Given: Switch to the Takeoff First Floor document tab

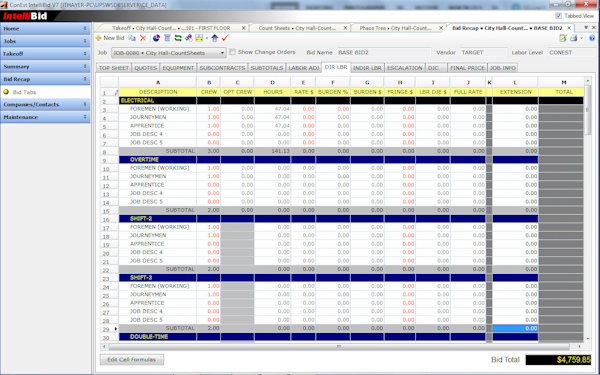Looking at the screenshot, I should click(x=171, y=28).
